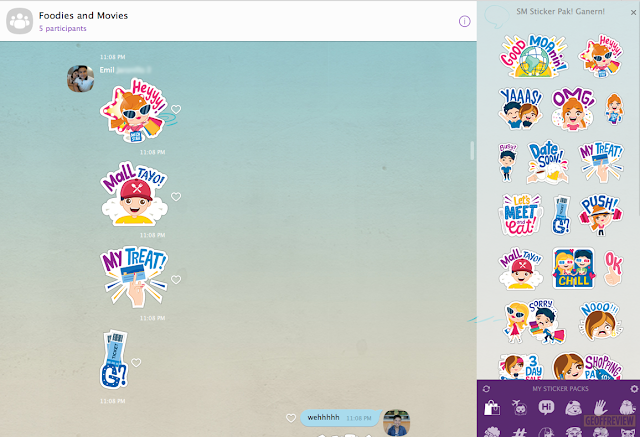Send the Let's Meet and Eat sticker

pos(521,215)
